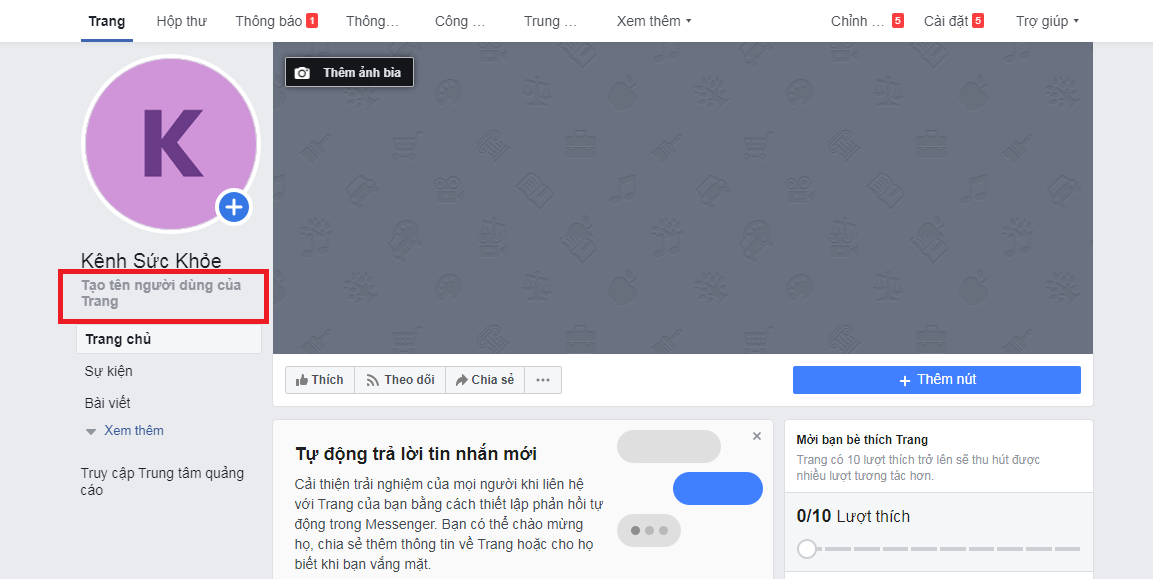The image size is (1153, 579).
Task: Click the Thích thumbs-up button
Action: [x=320, y=380]
